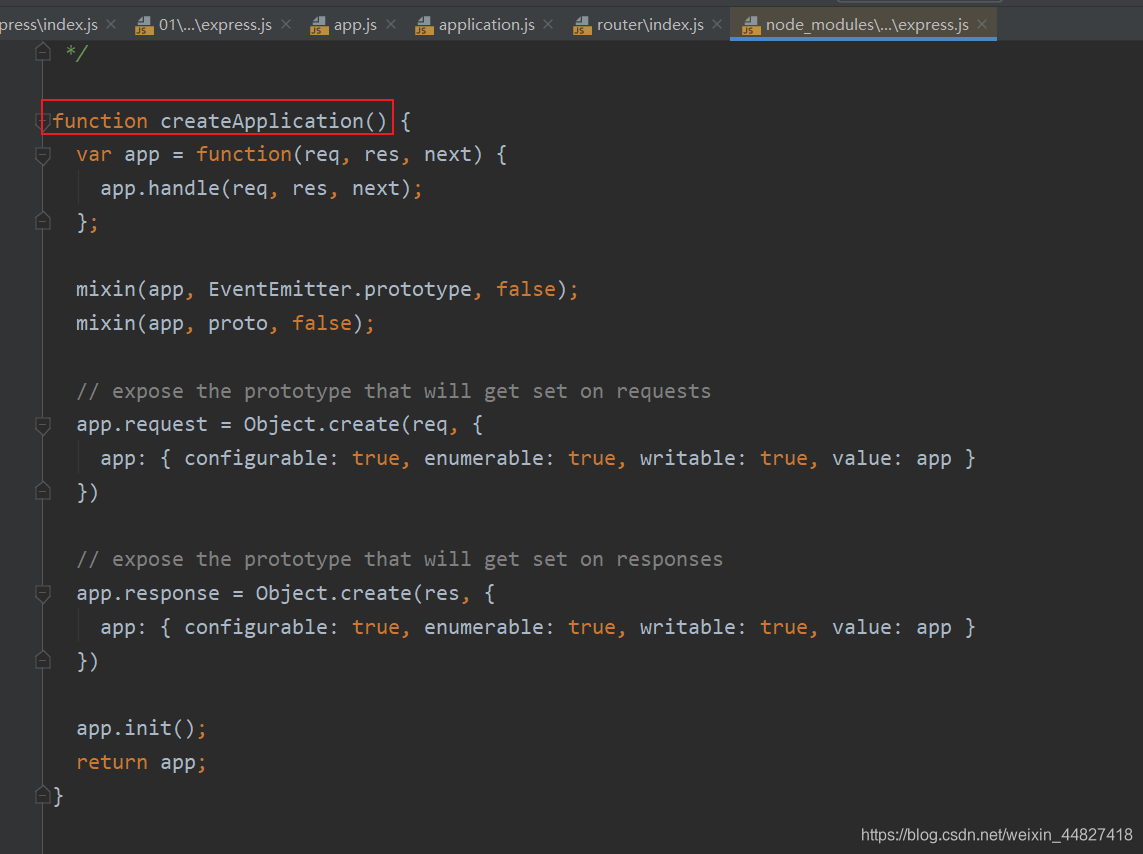Close the press\index.js tab
Viewport: 1143px width, 854px height.
(111, 24)
